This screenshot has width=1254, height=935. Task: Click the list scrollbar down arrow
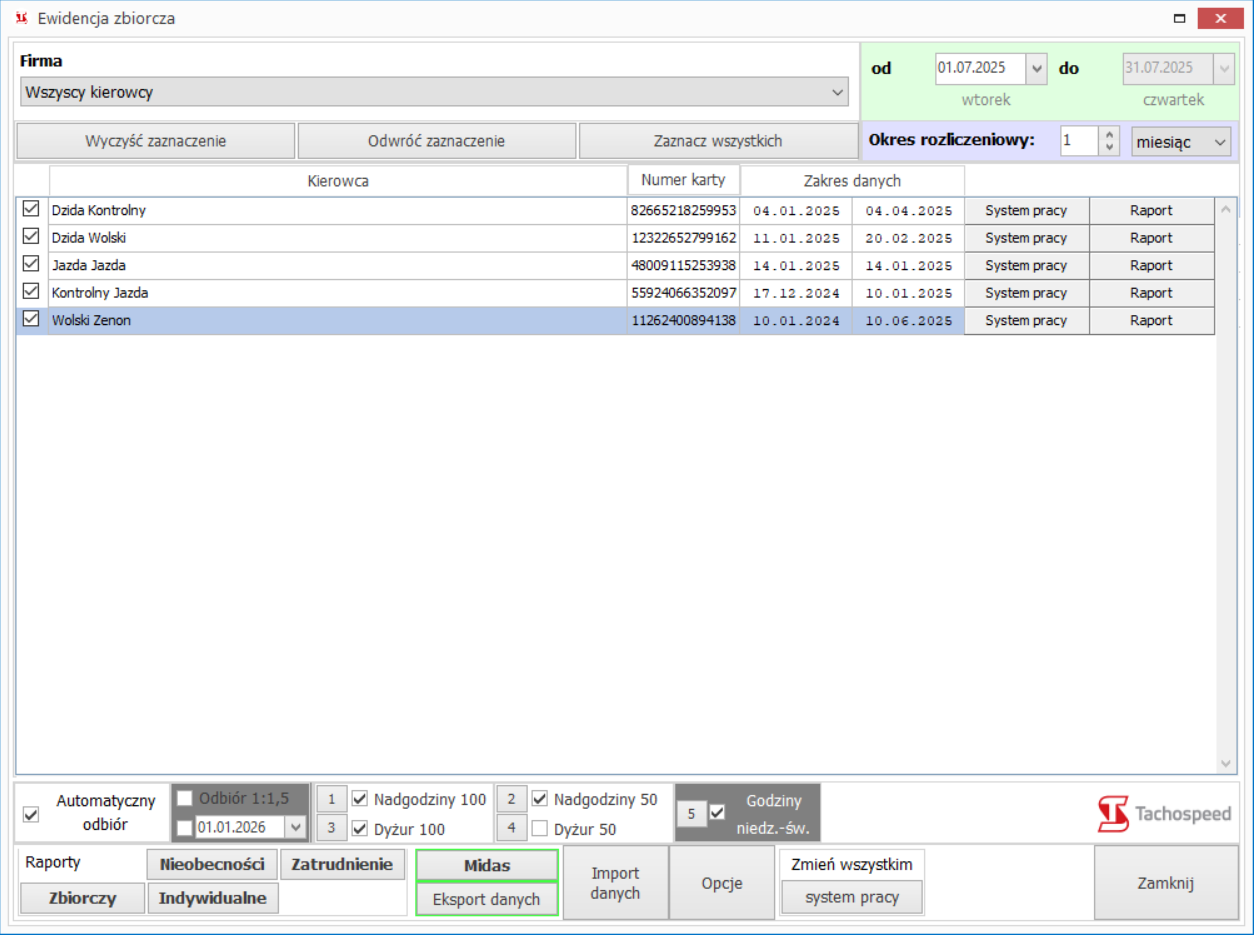point(1227,763)
